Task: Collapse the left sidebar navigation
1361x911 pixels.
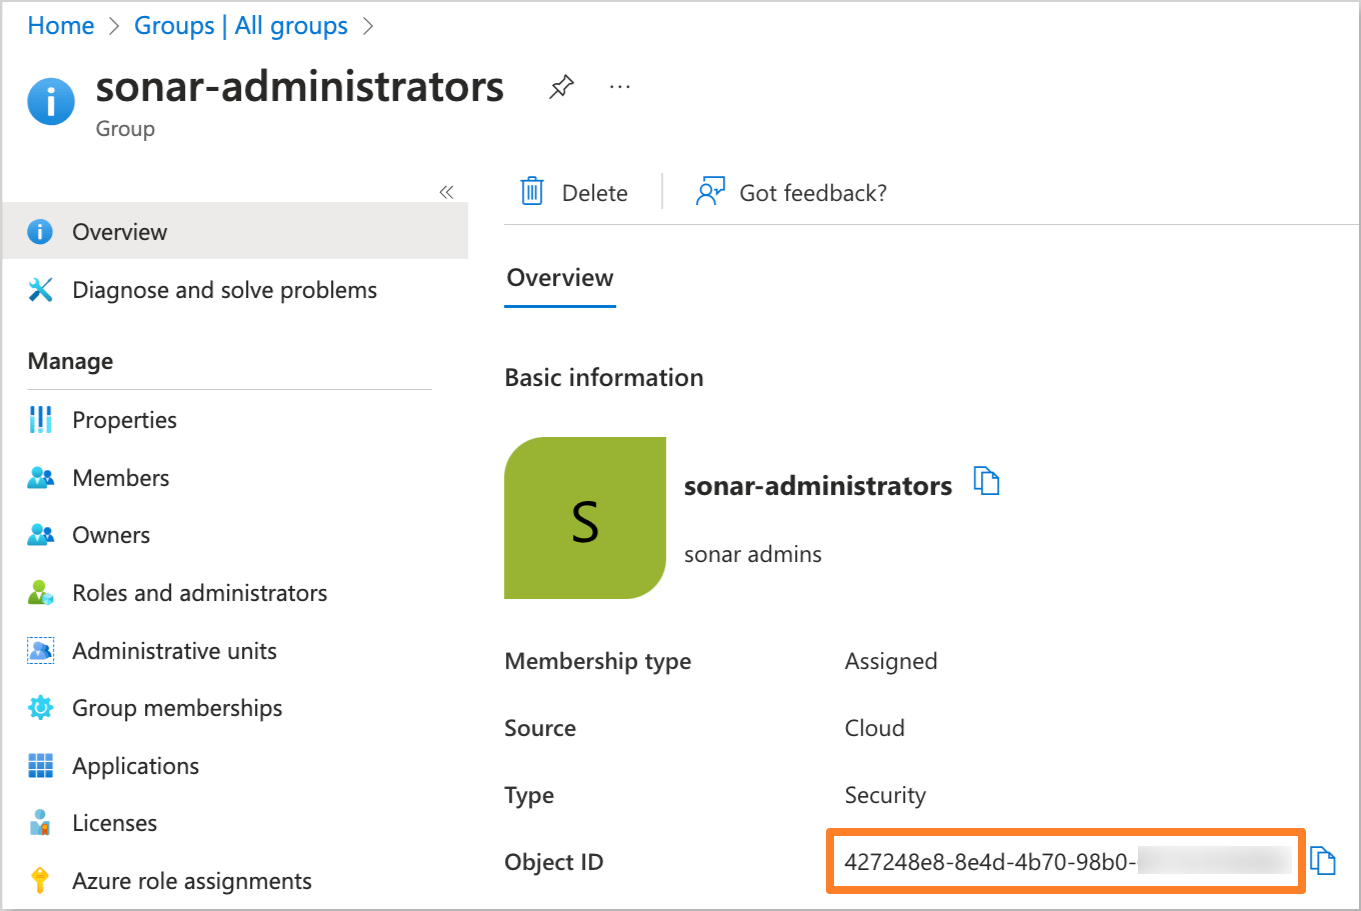Action: point(446,192)
